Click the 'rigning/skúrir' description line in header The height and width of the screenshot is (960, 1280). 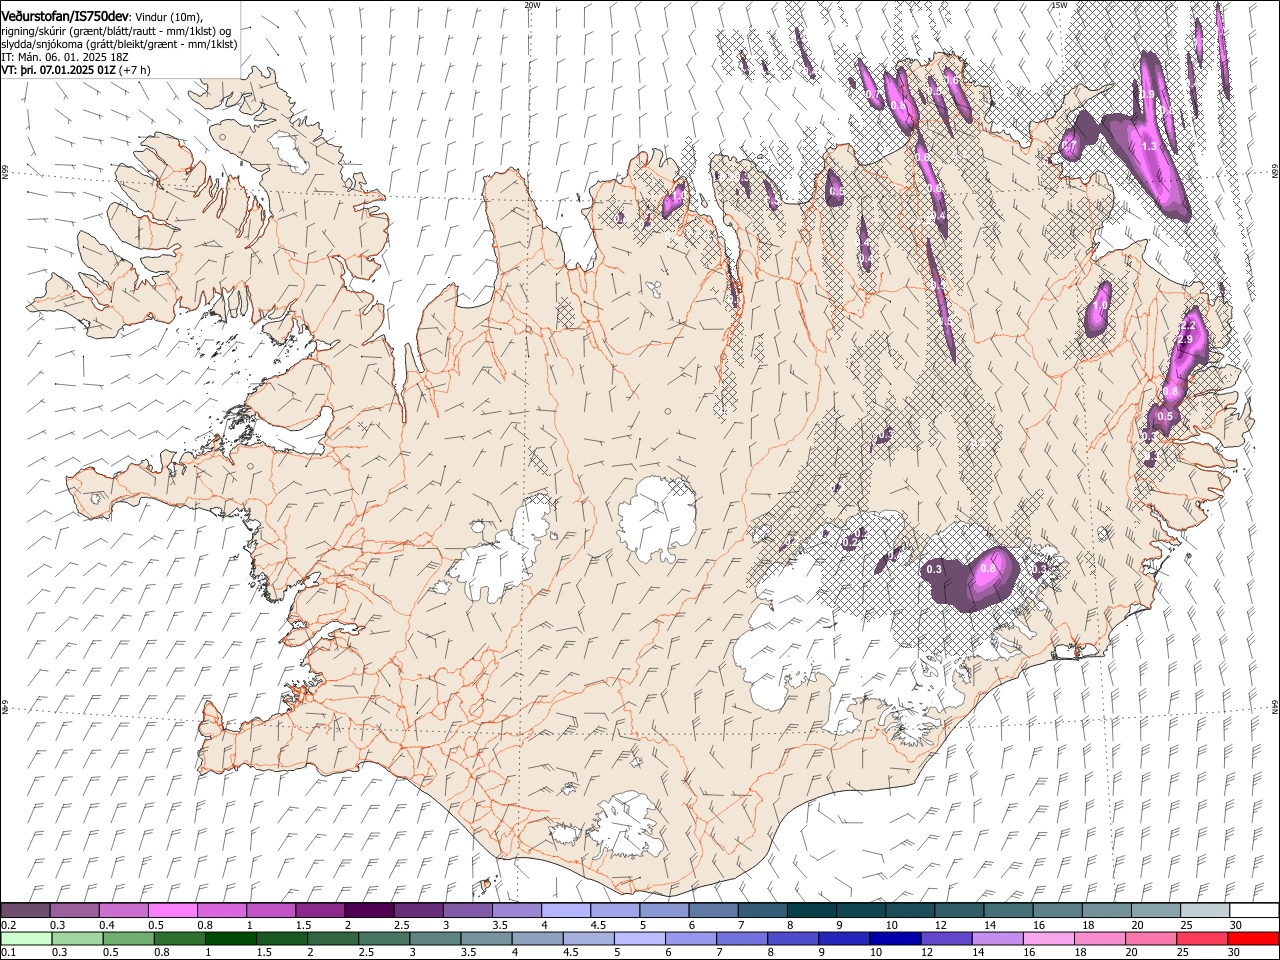pos(116,31)
